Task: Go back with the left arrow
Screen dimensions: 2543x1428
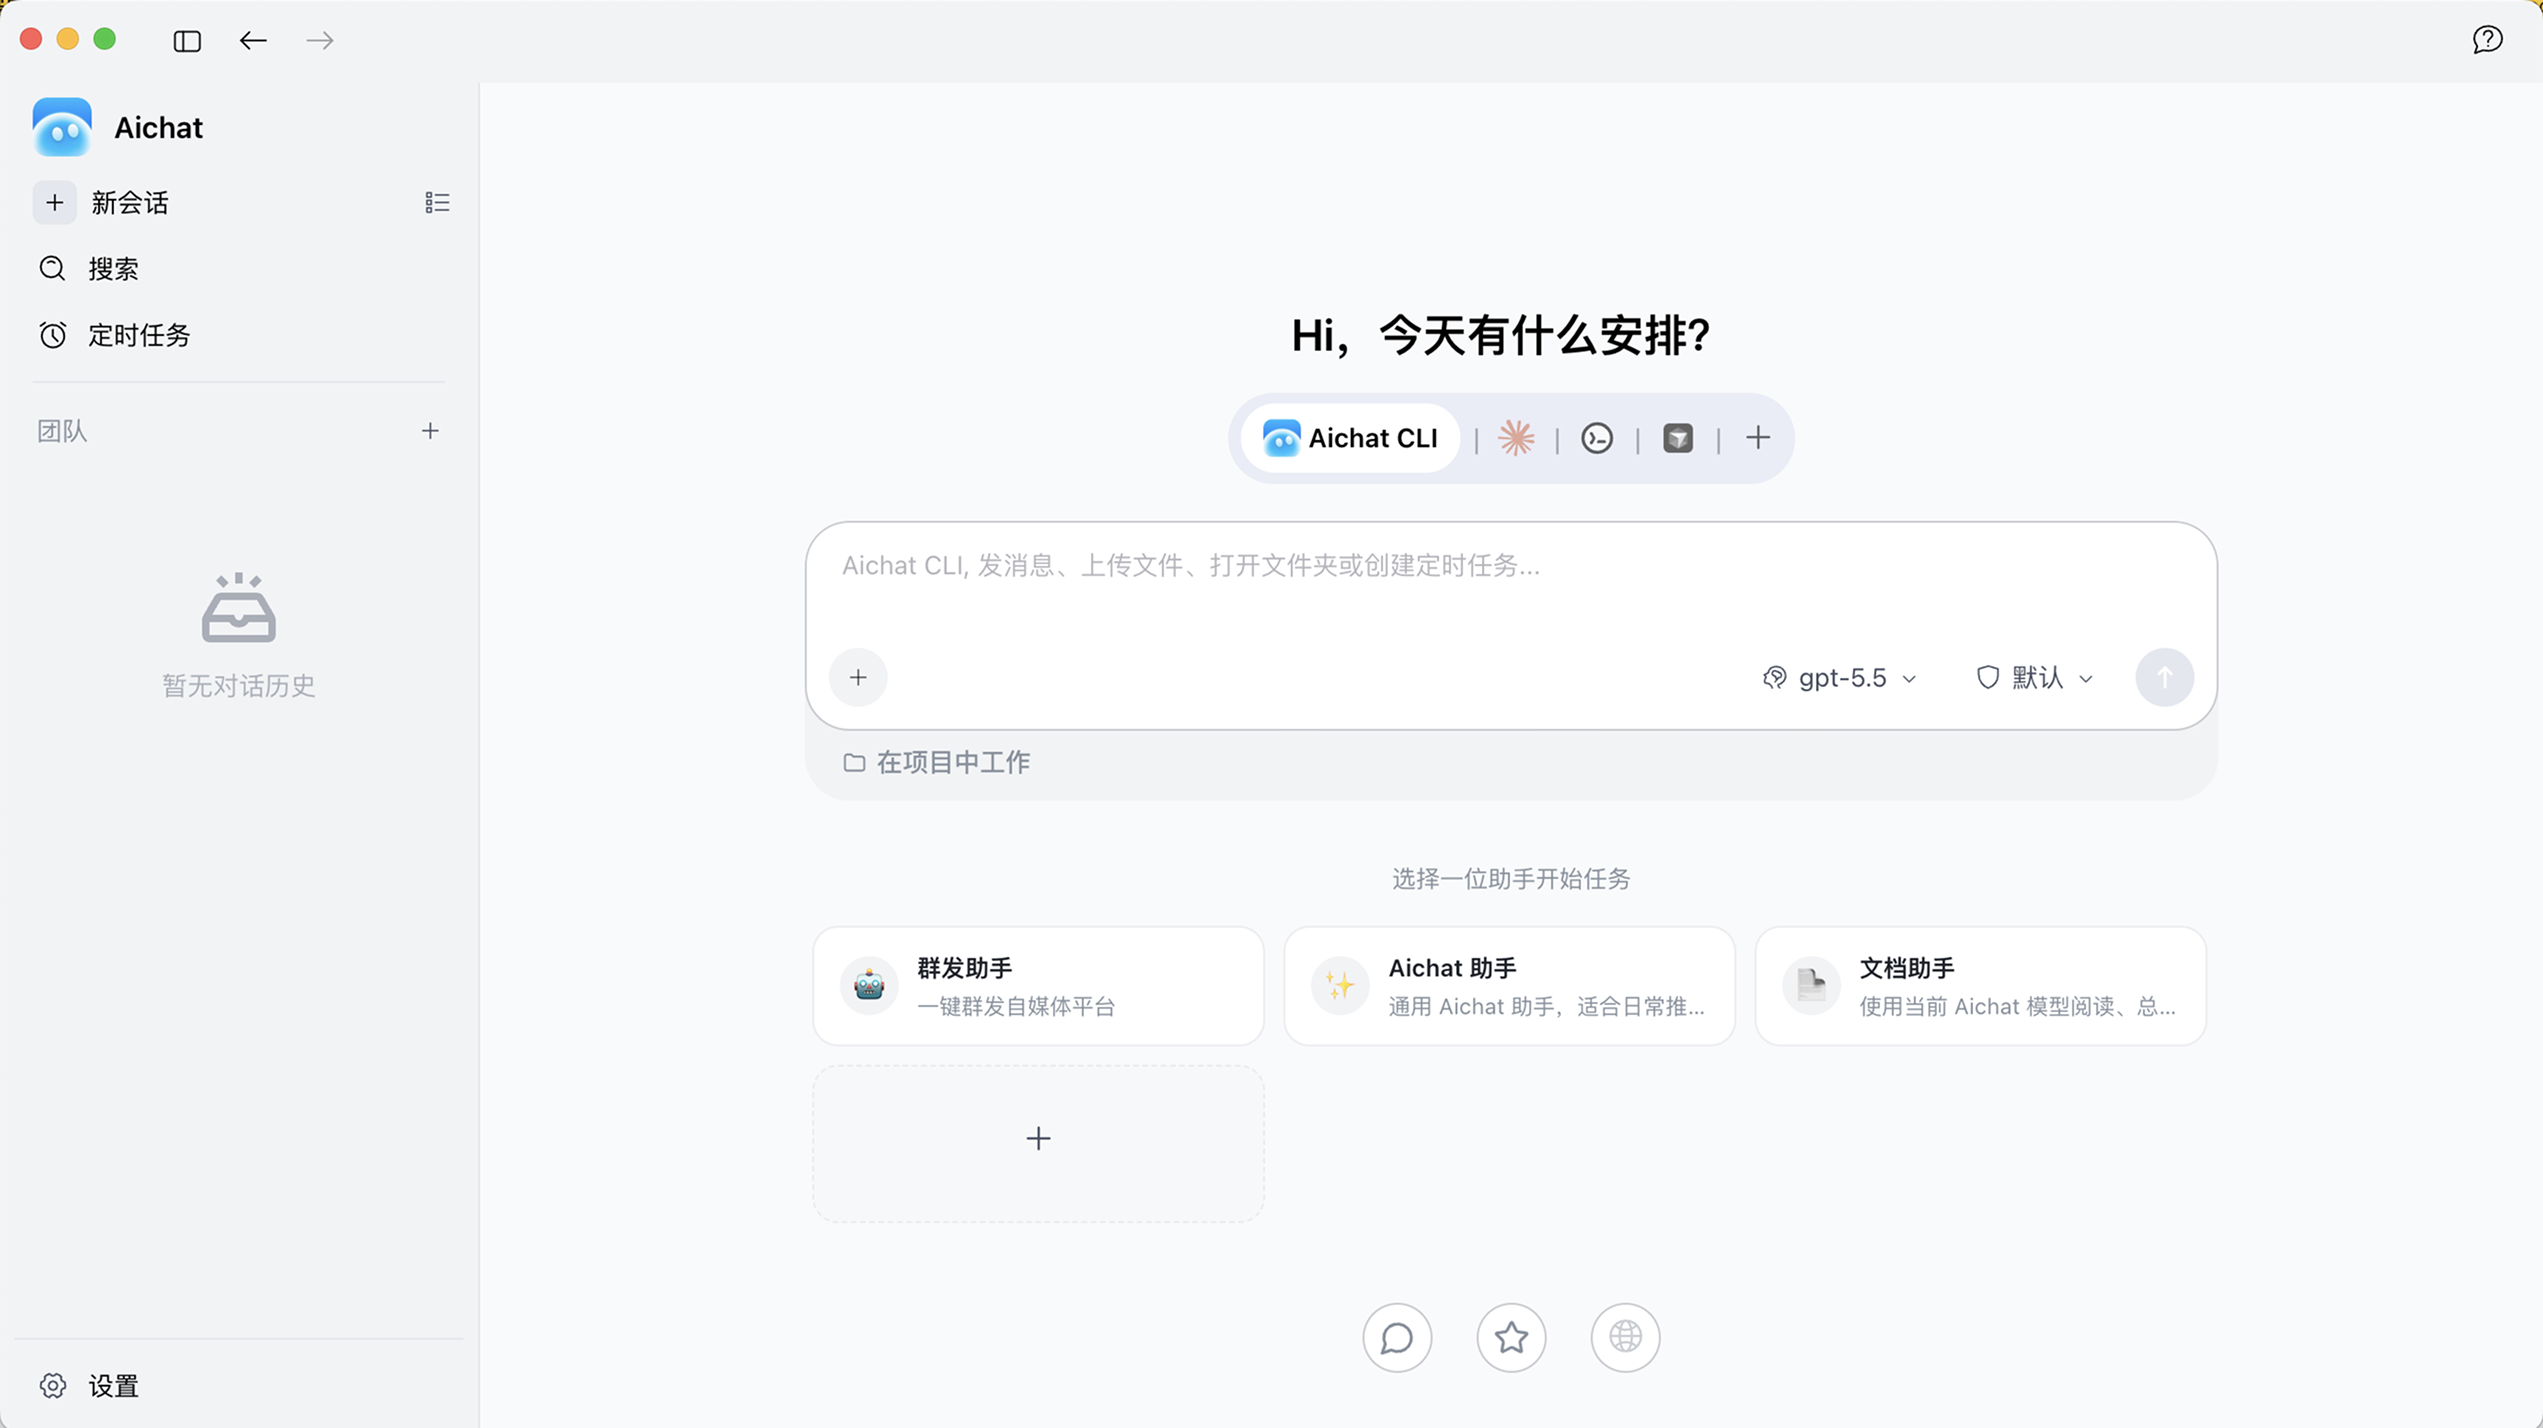Action: 253,41
